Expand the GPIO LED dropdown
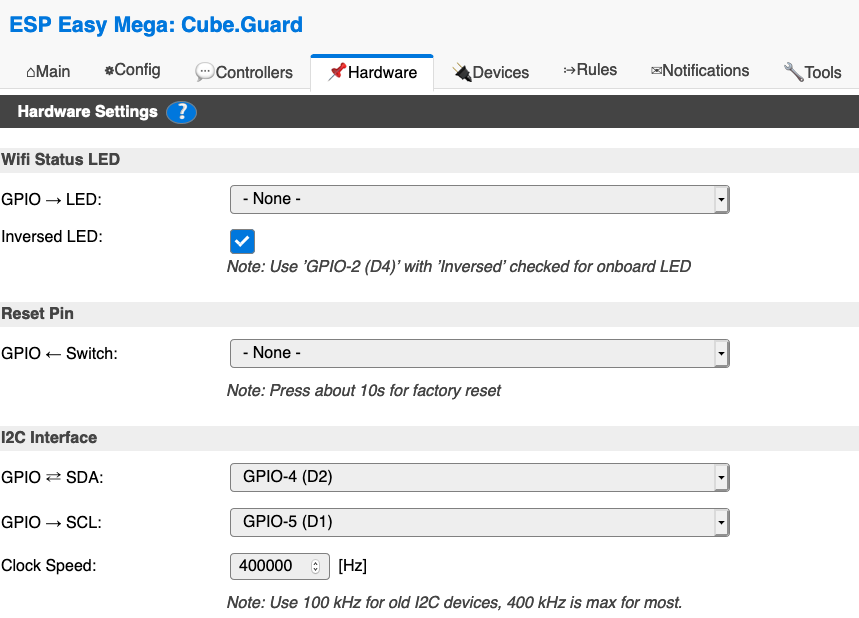Image resolution: width=859 pixels, height=618 pixels. coord(479,199)
